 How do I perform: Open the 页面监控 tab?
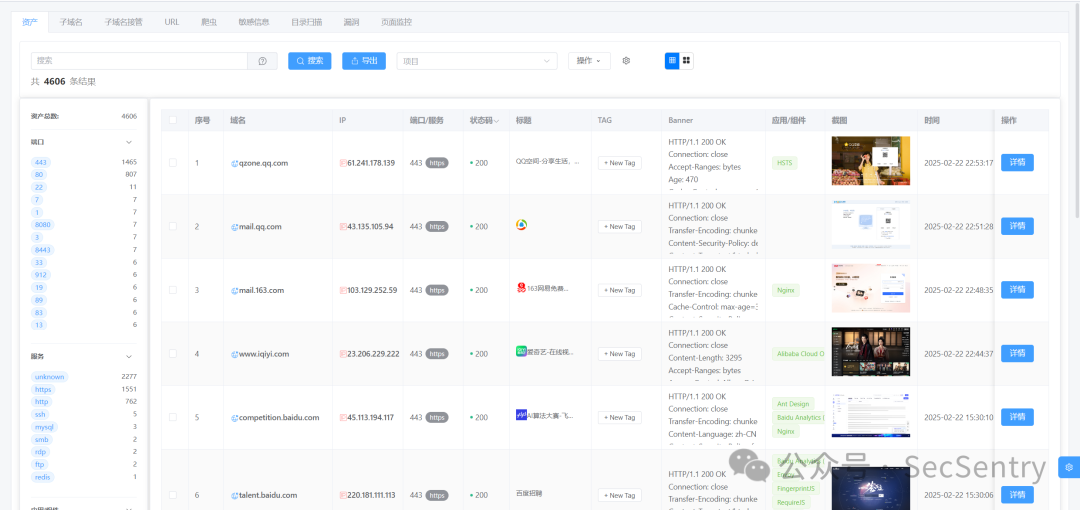[x=396, y=22]
